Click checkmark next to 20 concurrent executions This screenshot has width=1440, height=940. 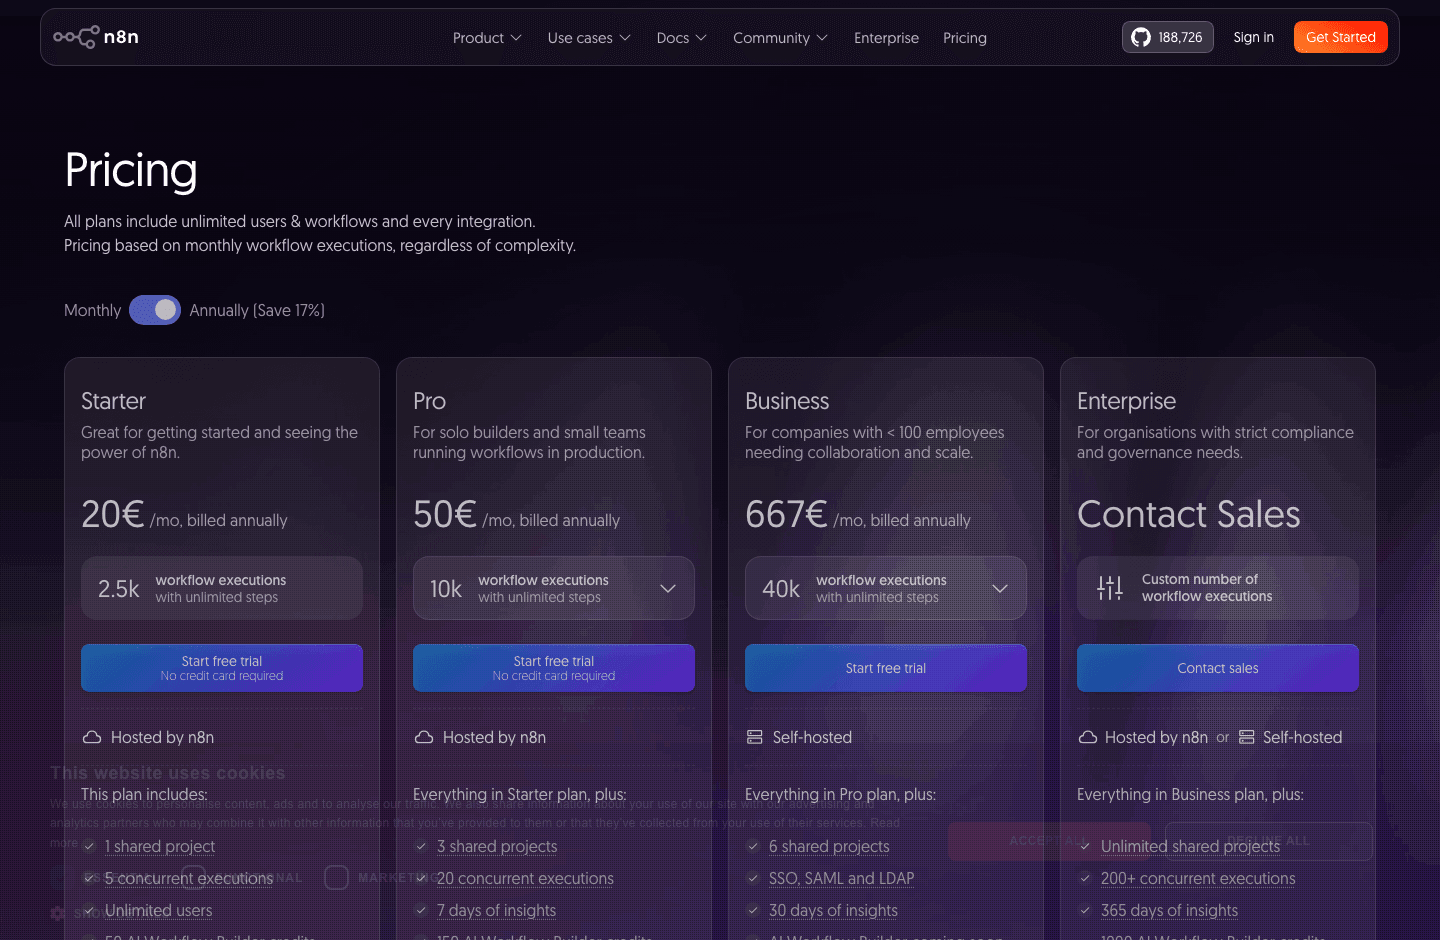click(421, 878)
